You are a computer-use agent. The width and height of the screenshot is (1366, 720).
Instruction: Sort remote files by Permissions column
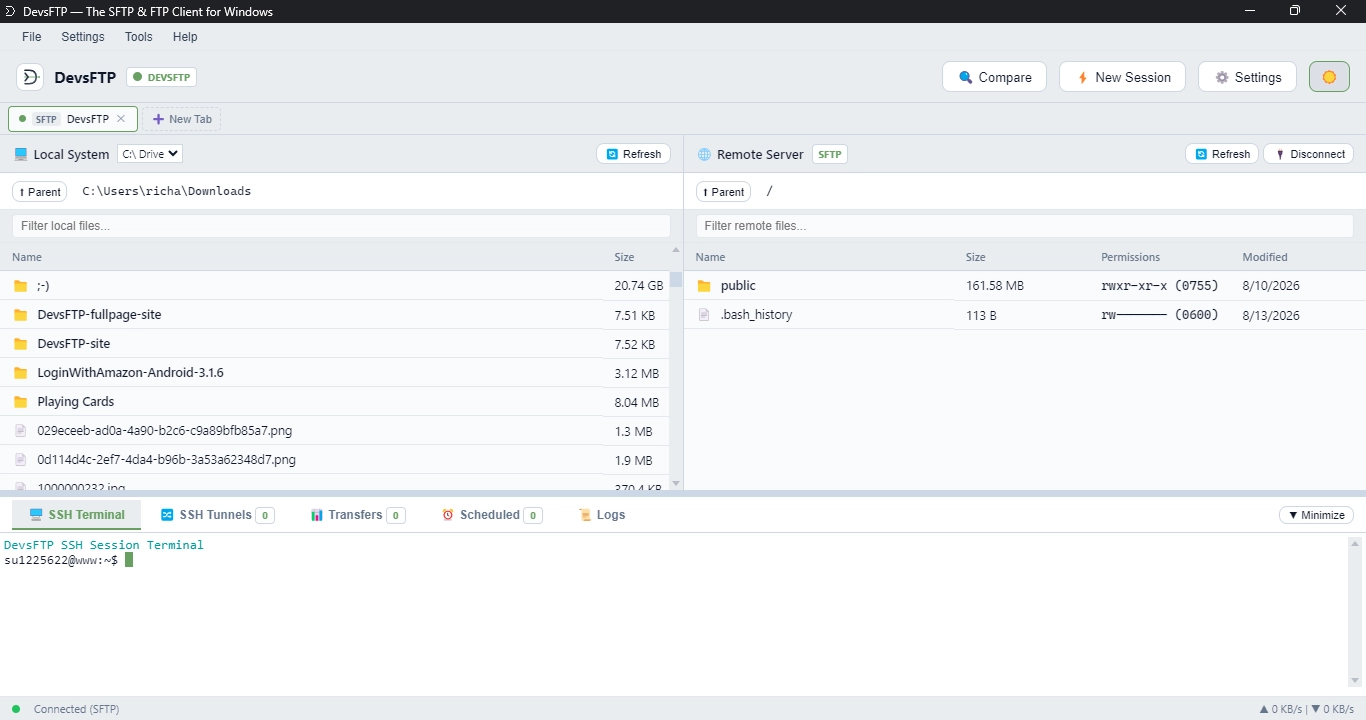click(1131, 257)
